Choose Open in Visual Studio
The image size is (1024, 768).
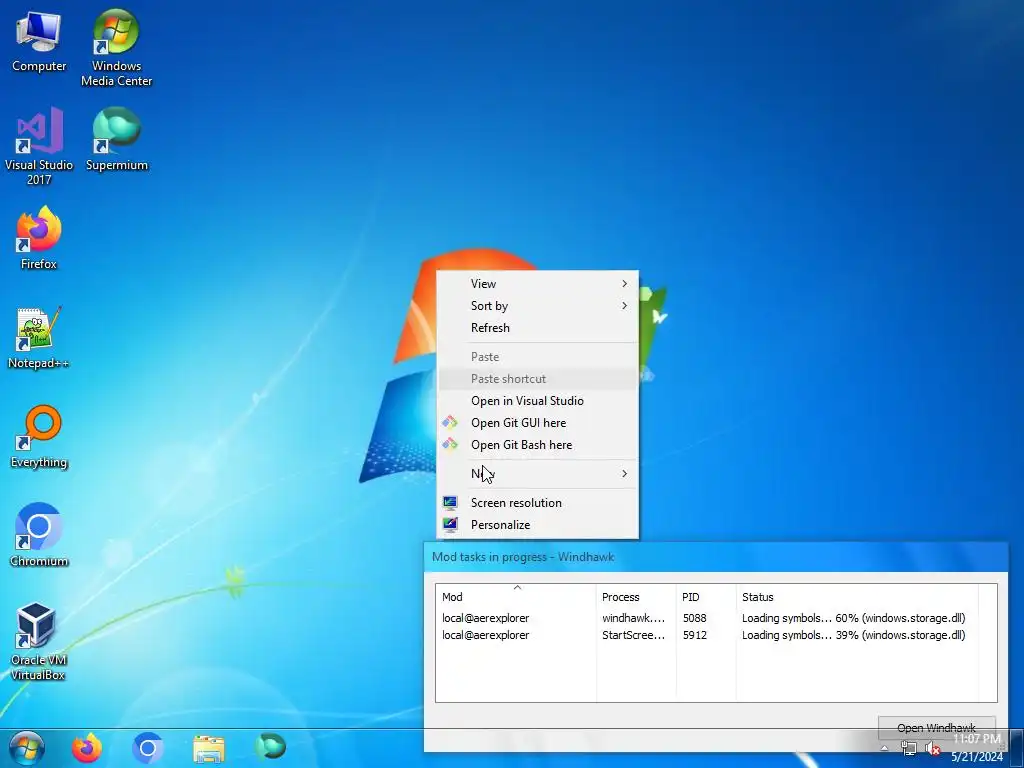click(x=537, y=401)
